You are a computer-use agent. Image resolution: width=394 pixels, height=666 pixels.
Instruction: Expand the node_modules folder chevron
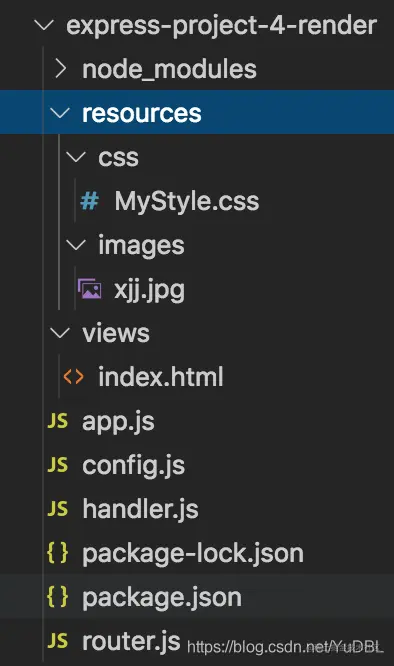(x=61, y=69)
